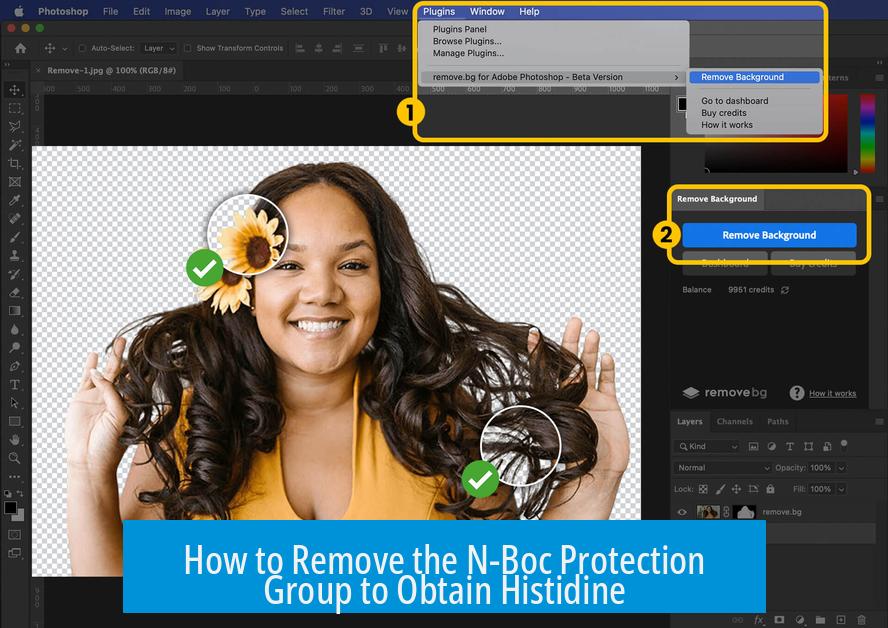
Task: Click the Home icon in options bar
Action: (20, 49)
